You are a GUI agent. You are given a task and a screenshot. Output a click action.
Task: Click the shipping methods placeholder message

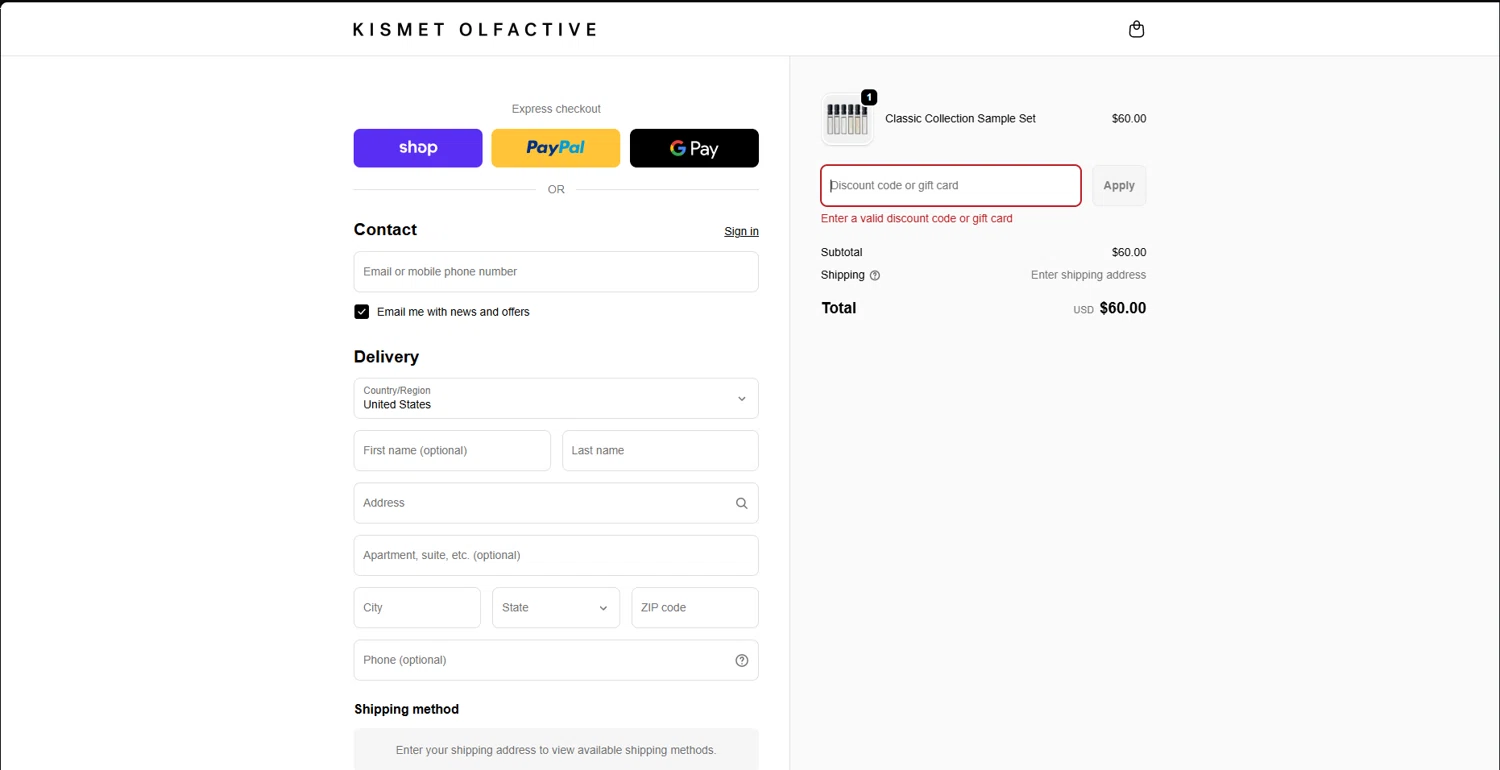coord(556,750)
